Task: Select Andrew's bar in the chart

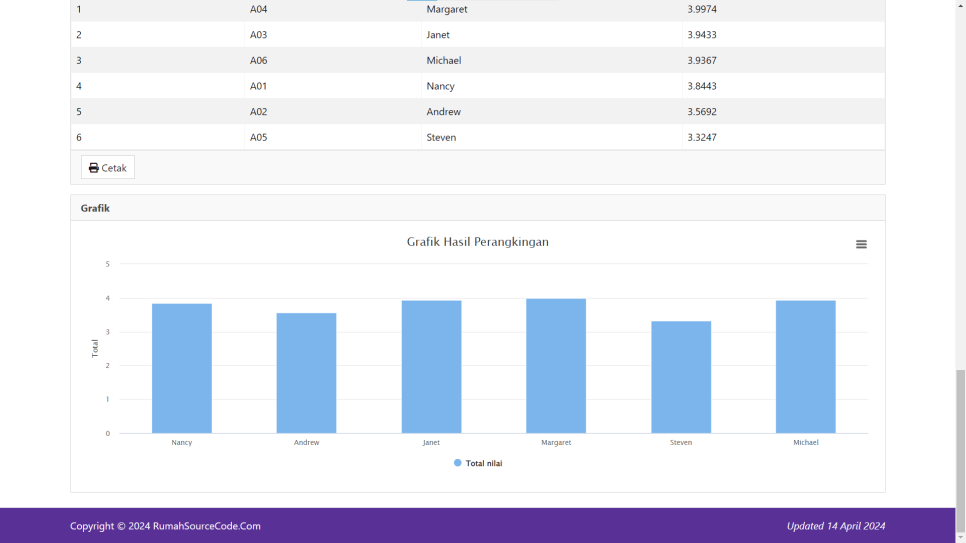Action: pos(306,372)
